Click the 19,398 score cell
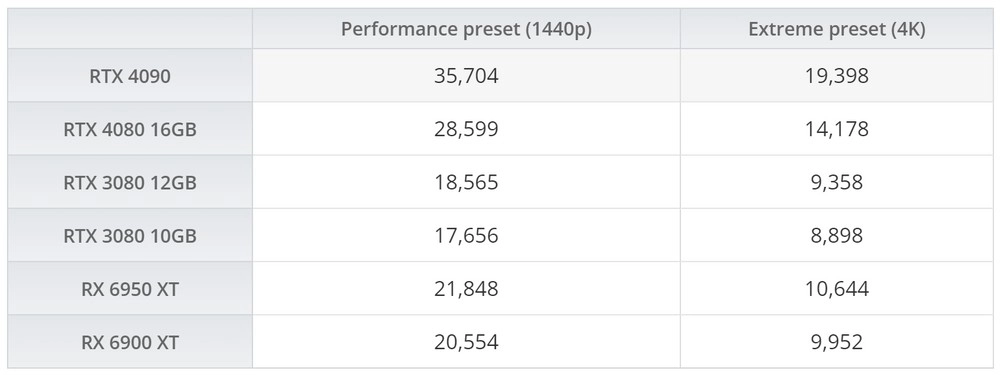This screenshot has height=375, width=1000. (837, 76)
